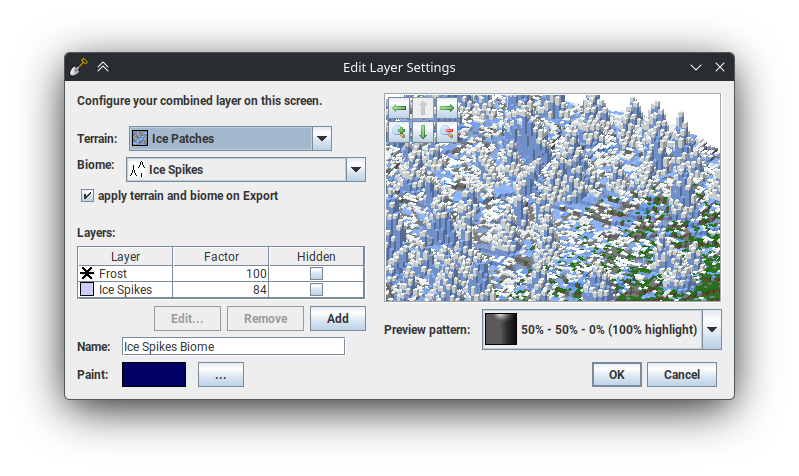Open paint chooser with the ... button
This screenshot has height=476, width=799.
coord(221,375)
